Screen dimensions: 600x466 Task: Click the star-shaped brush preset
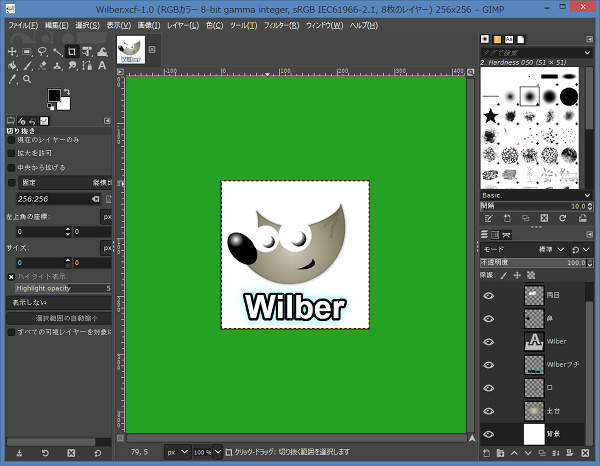click(x=492, y=117)
